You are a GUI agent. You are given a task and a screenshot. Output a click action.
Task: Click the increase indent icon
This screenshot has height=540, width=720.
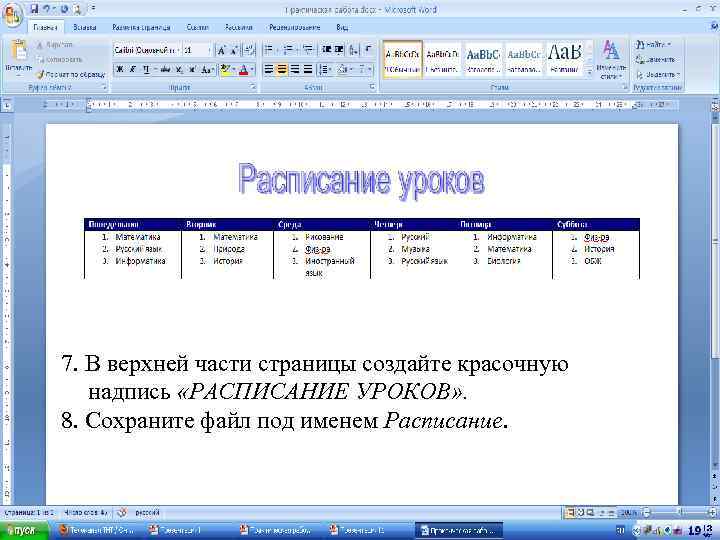click(339, 49)
